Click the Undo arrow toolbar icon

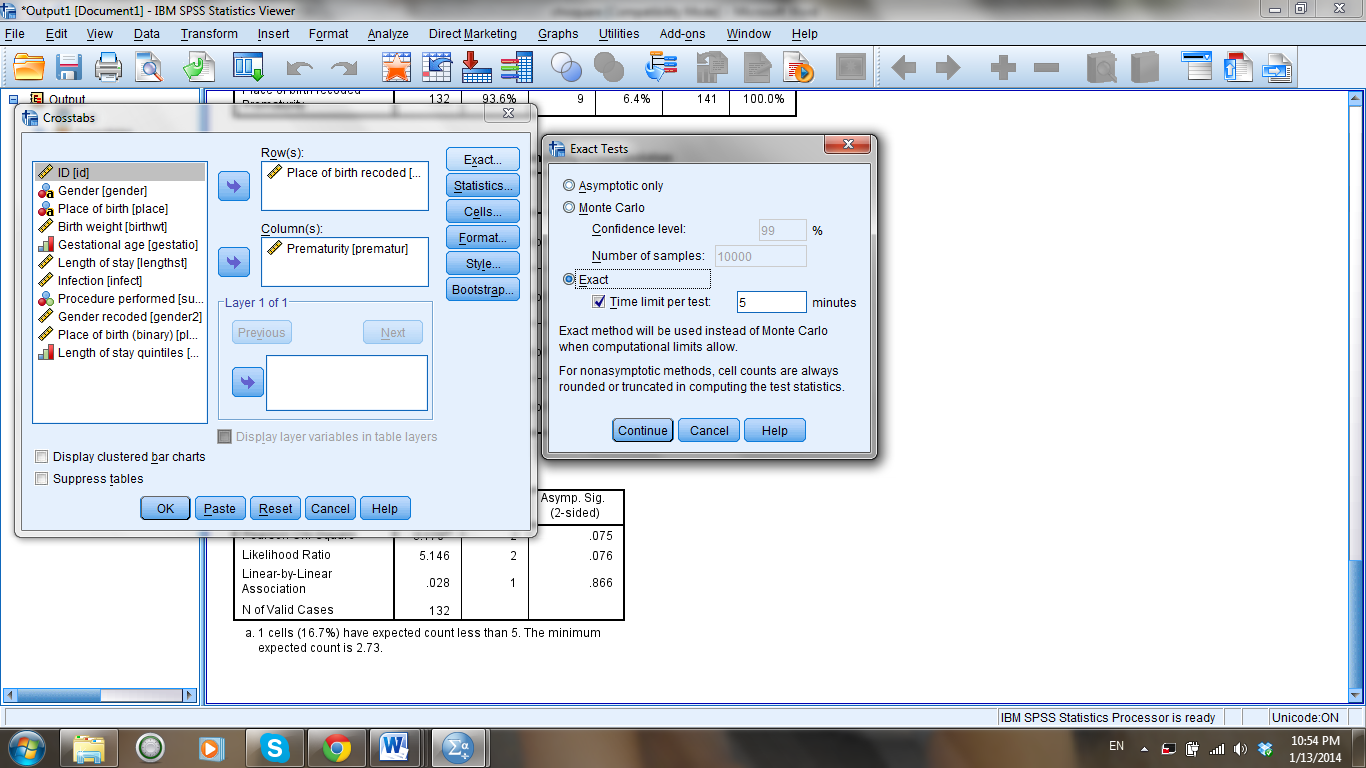(300, 68)
